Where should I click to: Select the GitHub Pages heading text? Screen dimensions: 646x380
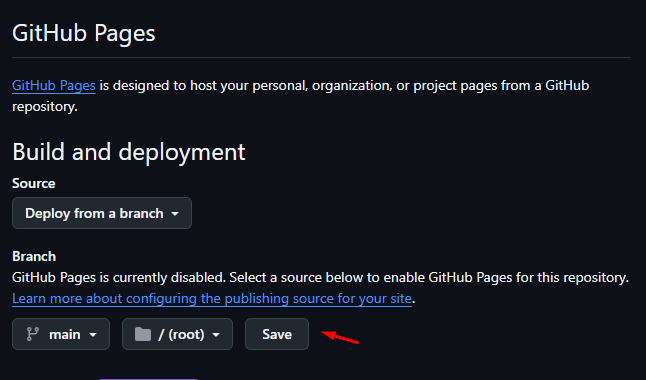coord(84,33)
